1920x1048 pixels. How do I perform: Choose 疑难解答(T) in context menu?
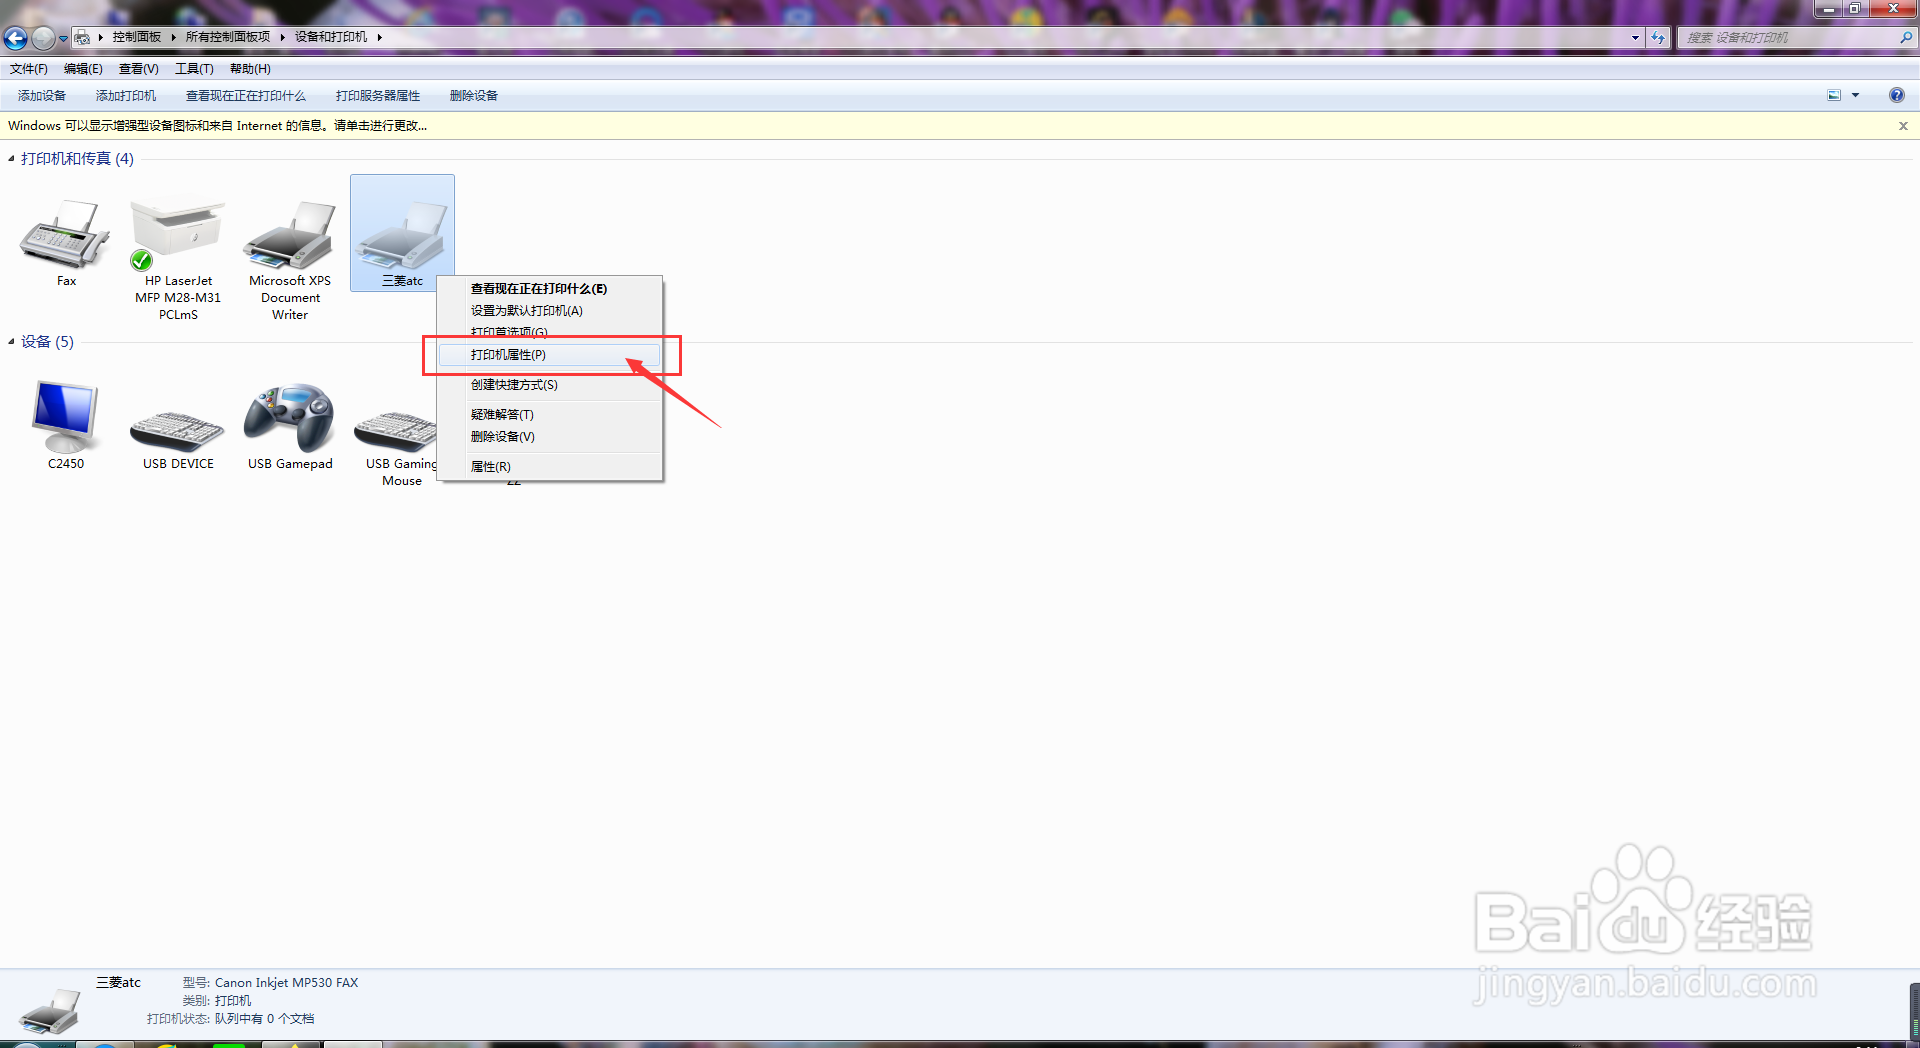click(x=550, y=415)
